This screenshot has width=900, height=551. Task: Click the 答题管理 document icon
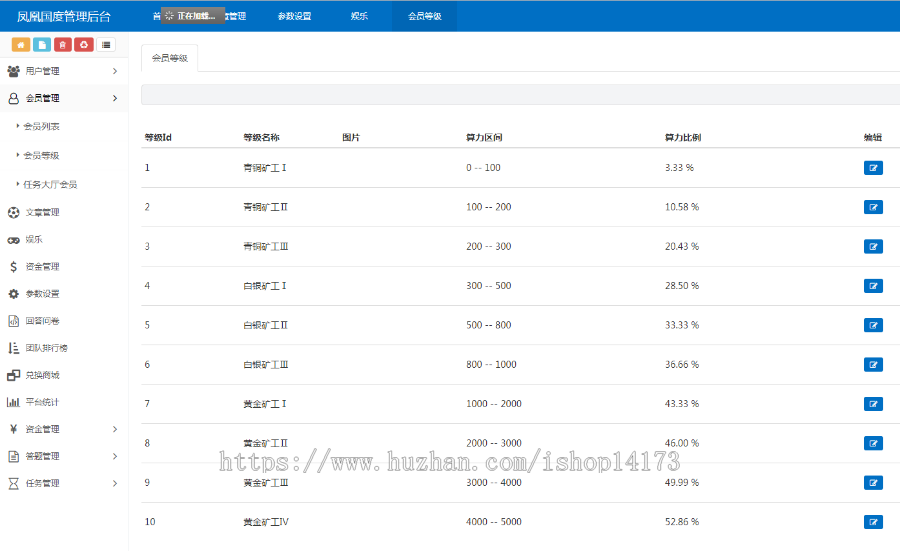[x=13, y=456]
